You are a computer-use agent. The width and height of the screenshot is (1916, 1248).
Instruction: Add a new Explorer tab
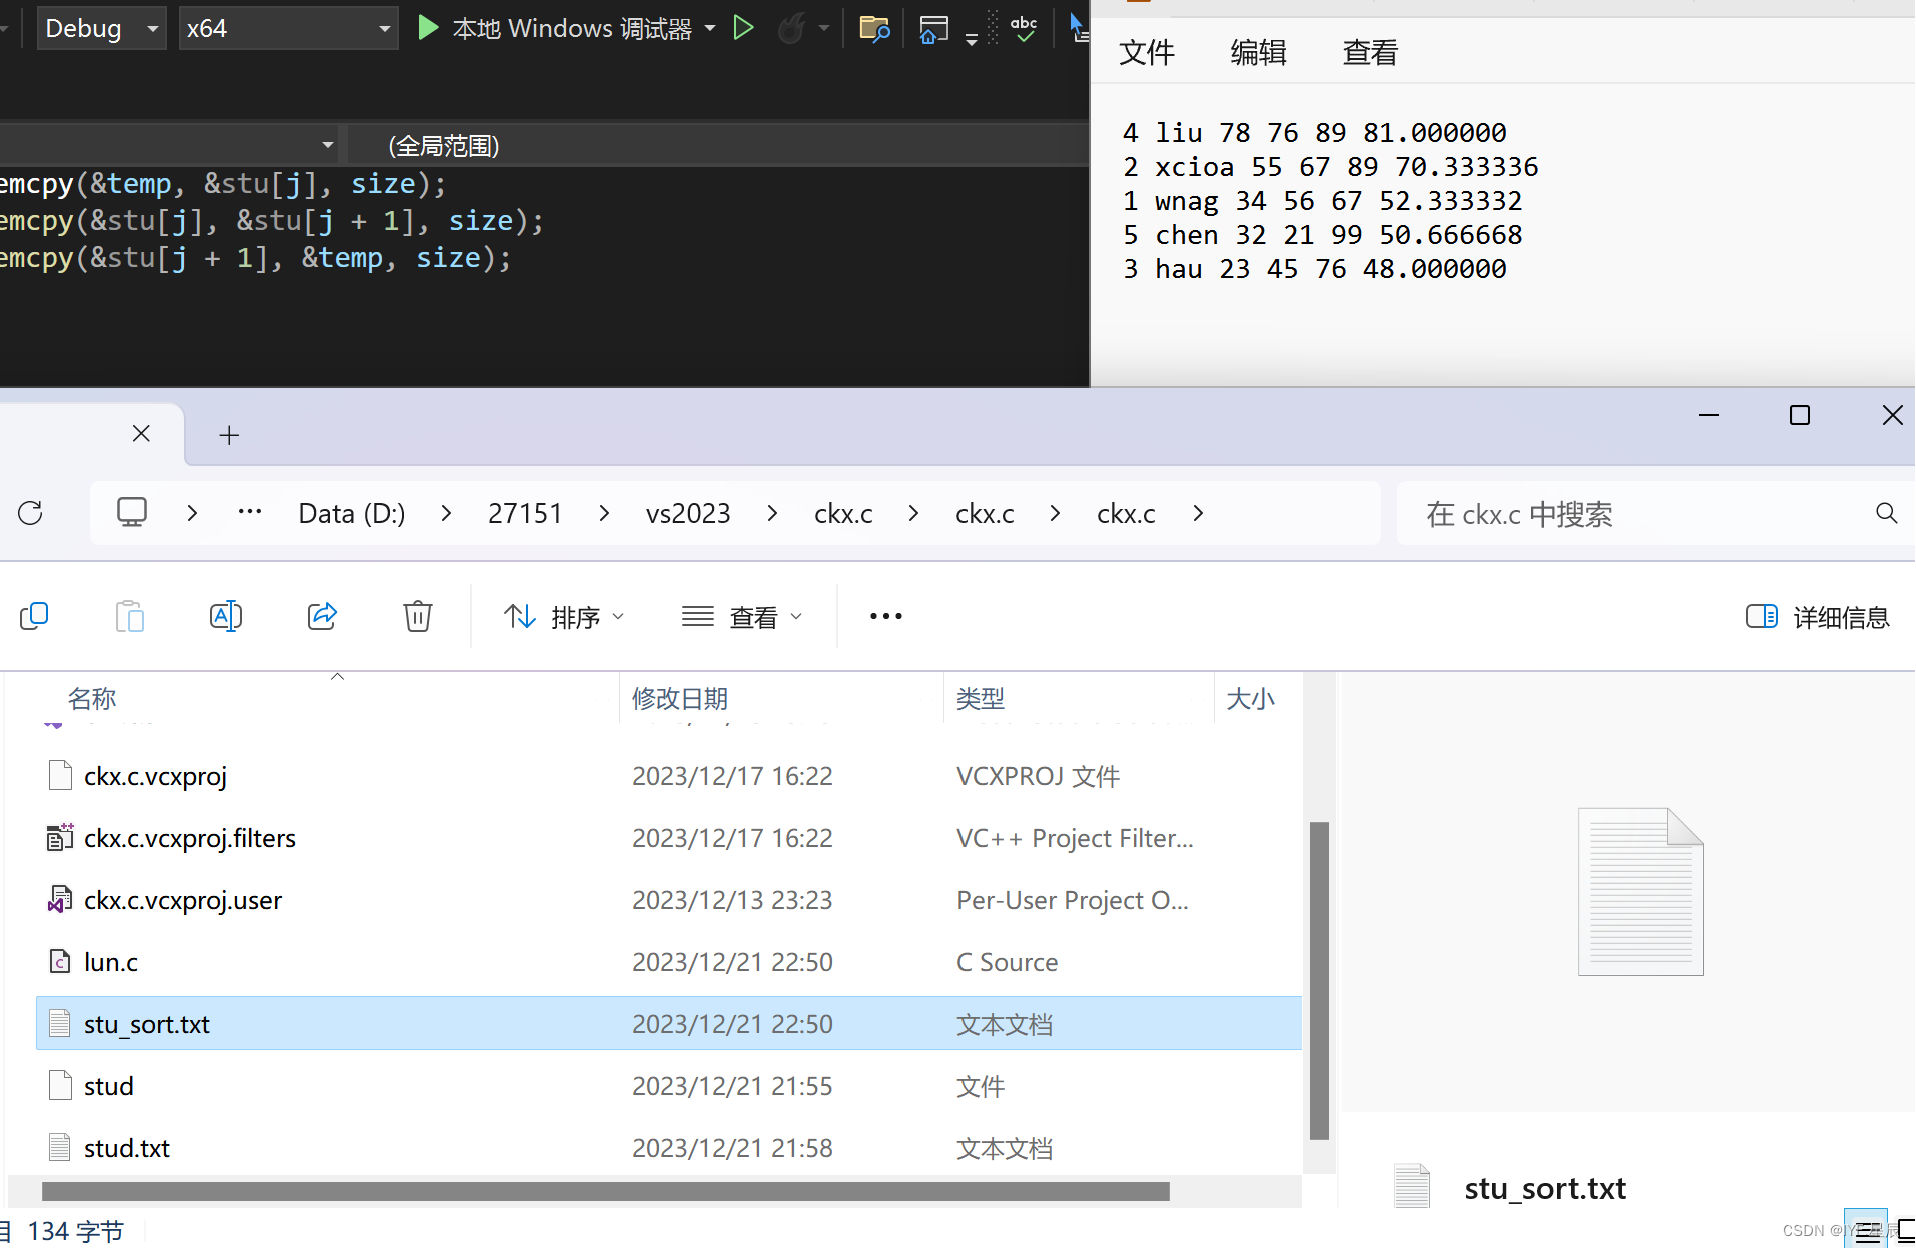(x=229, y=435)
